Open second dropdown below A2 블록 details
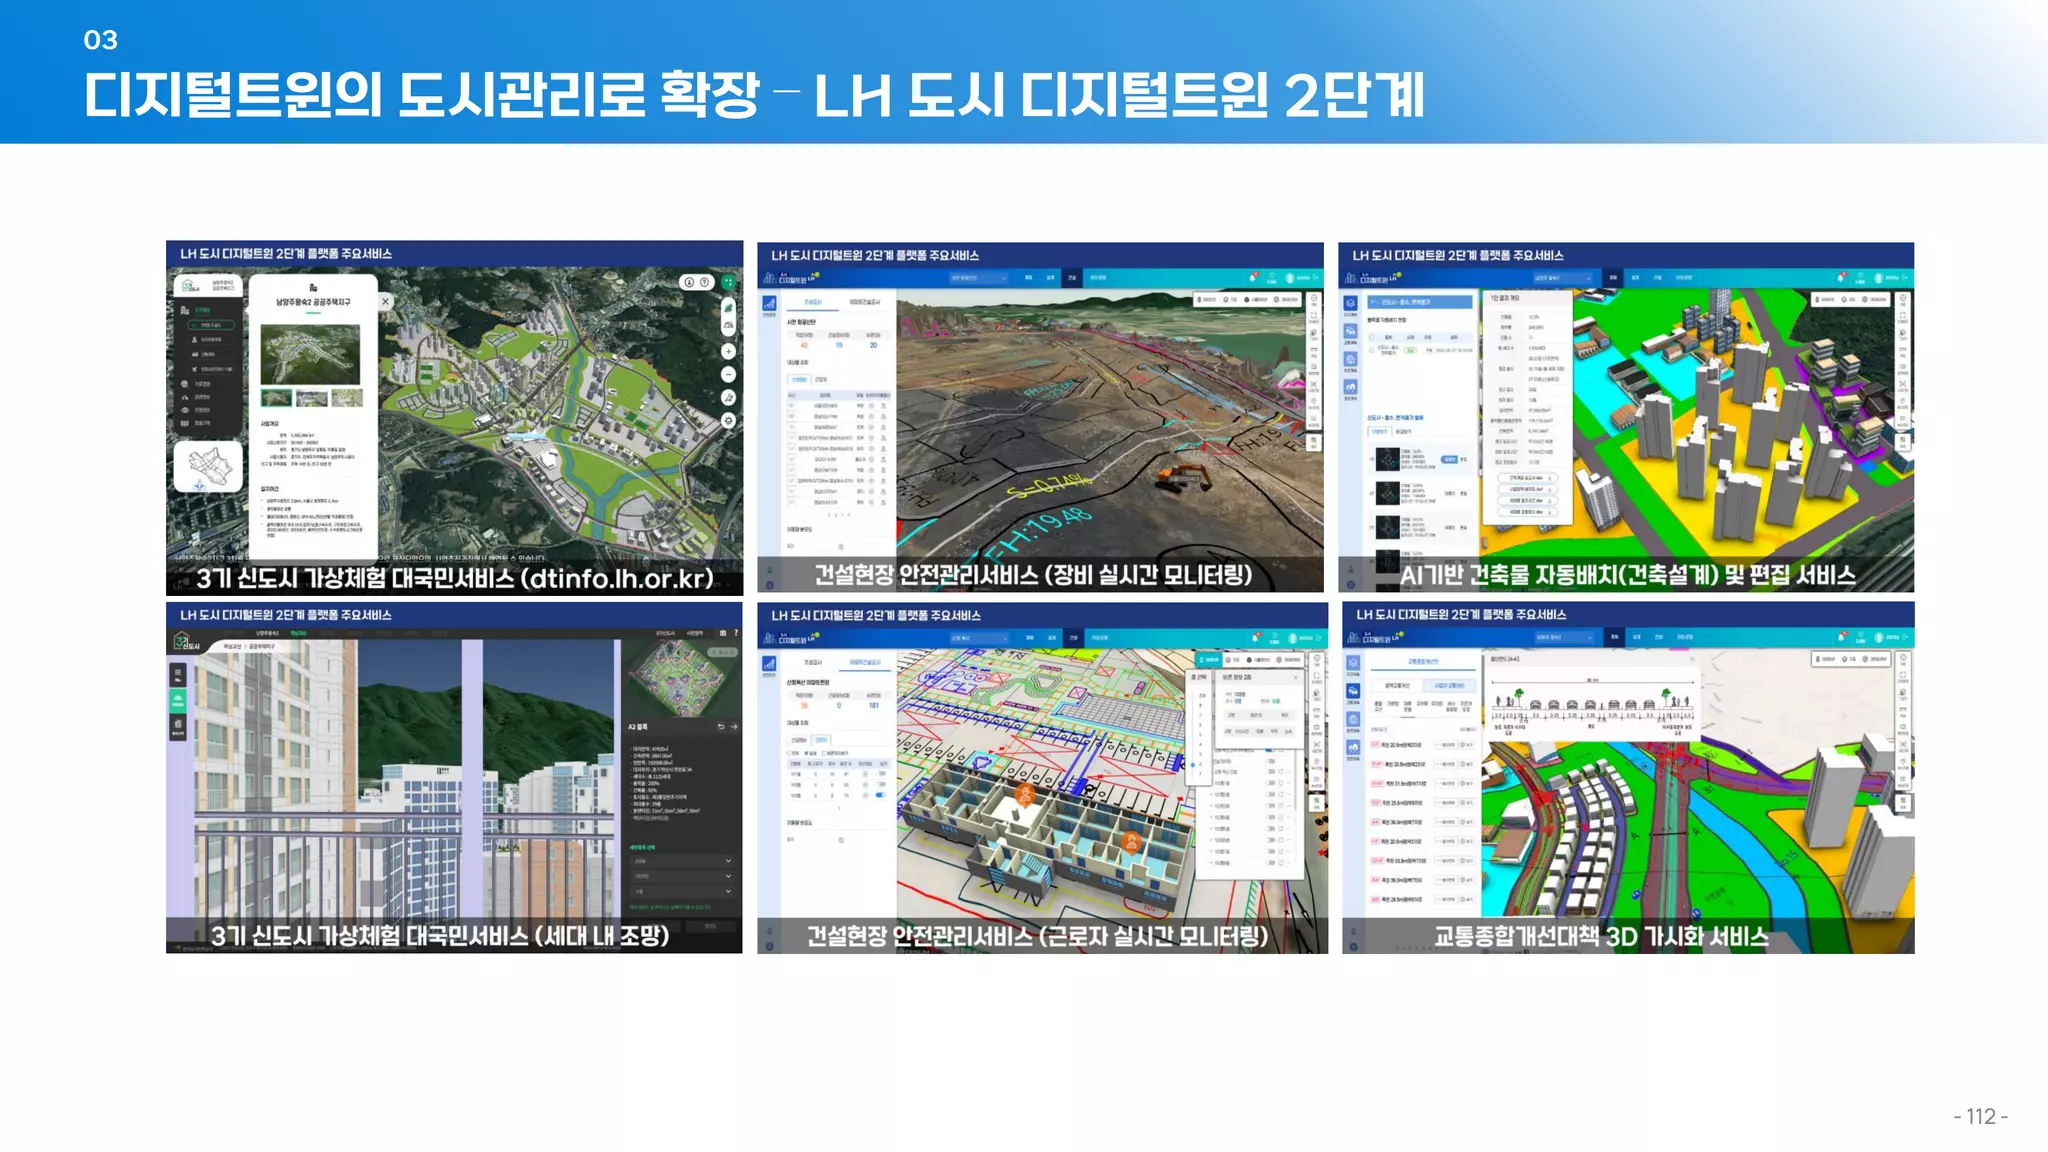The height and width of the screenshot is (1152, 2048). click(x=683, y=876)
